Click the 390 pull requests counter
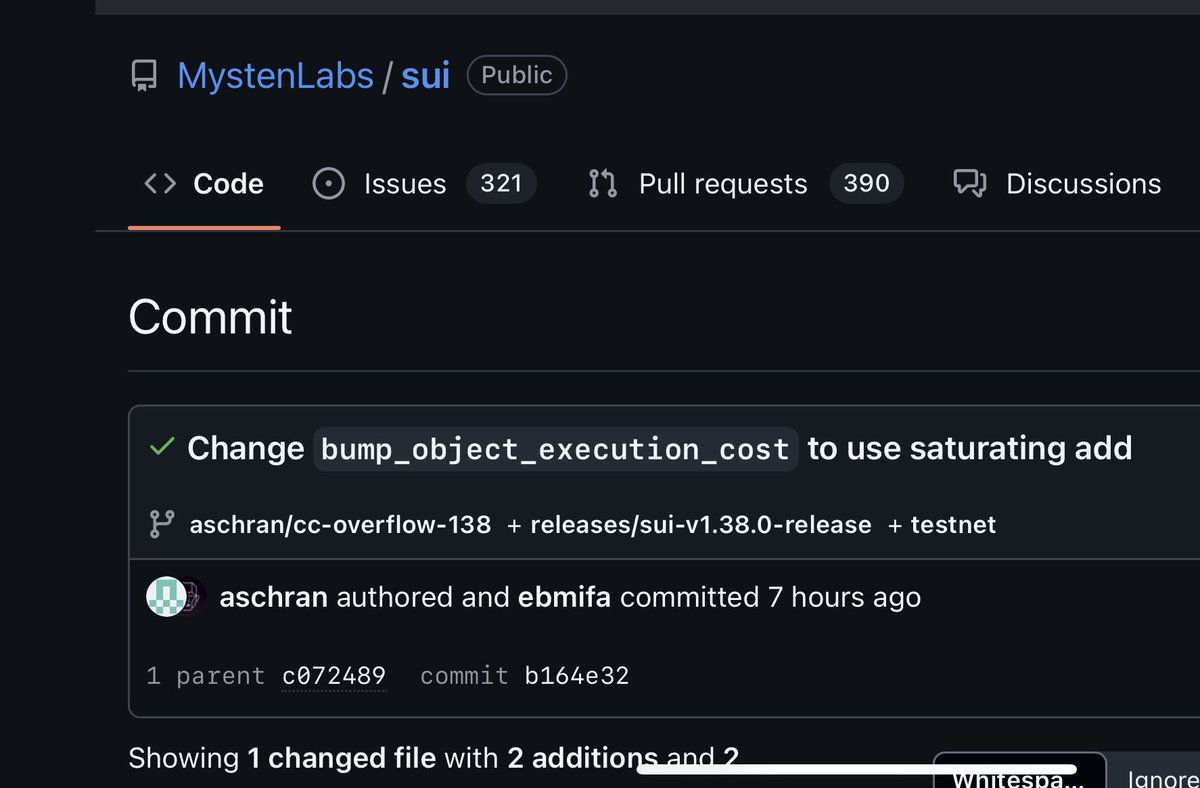Screen dimensions: 1200x788 866,184
